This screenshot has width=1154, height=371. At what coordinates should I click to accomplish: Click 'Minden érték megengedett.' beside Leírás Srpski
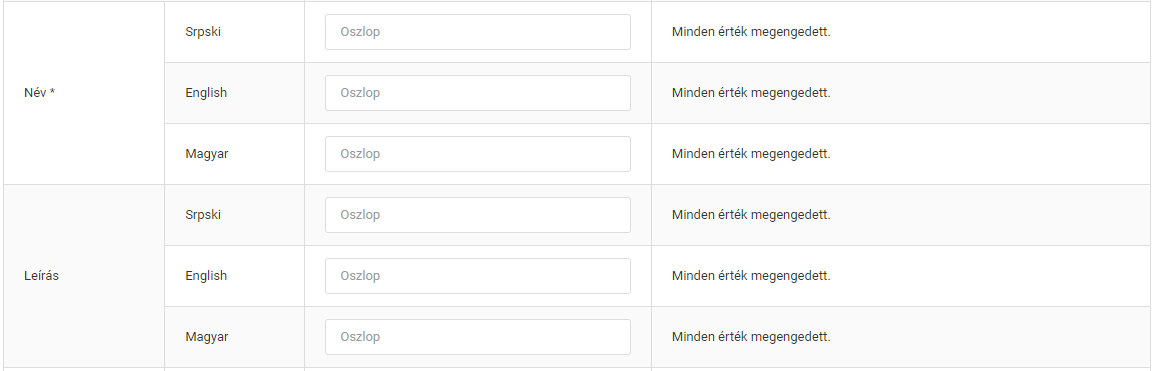pyautogui.click(x=751, y=215)
